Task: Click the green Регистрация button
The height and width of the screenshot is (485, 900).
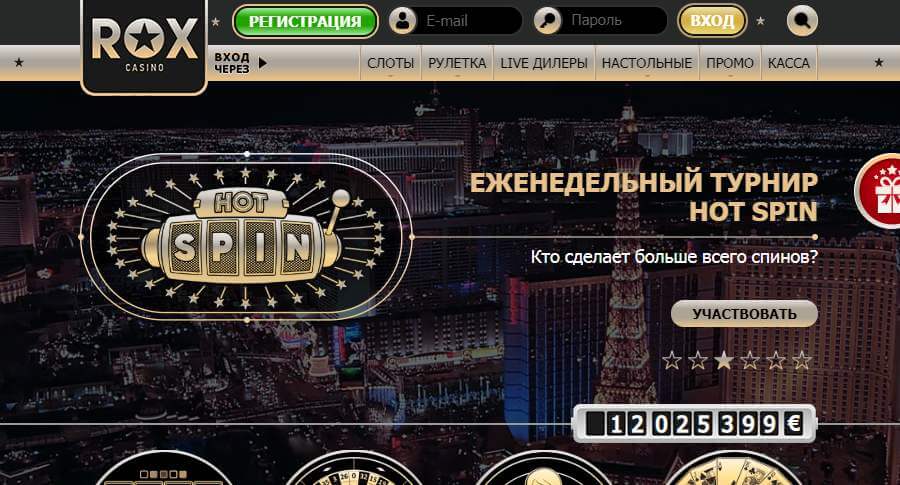Action: tap(305, 21)
